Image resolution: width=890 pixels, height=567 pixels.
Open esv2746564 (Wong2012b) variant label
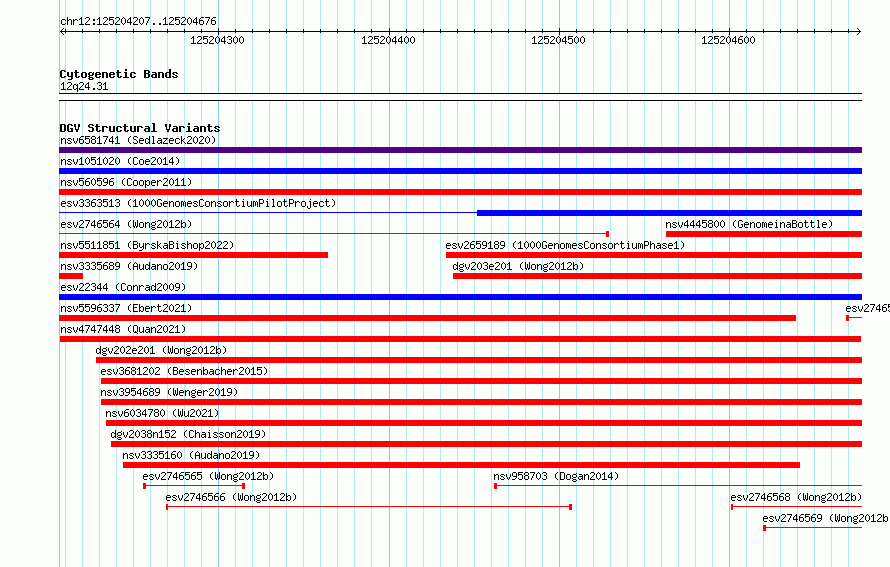point(126,224)
